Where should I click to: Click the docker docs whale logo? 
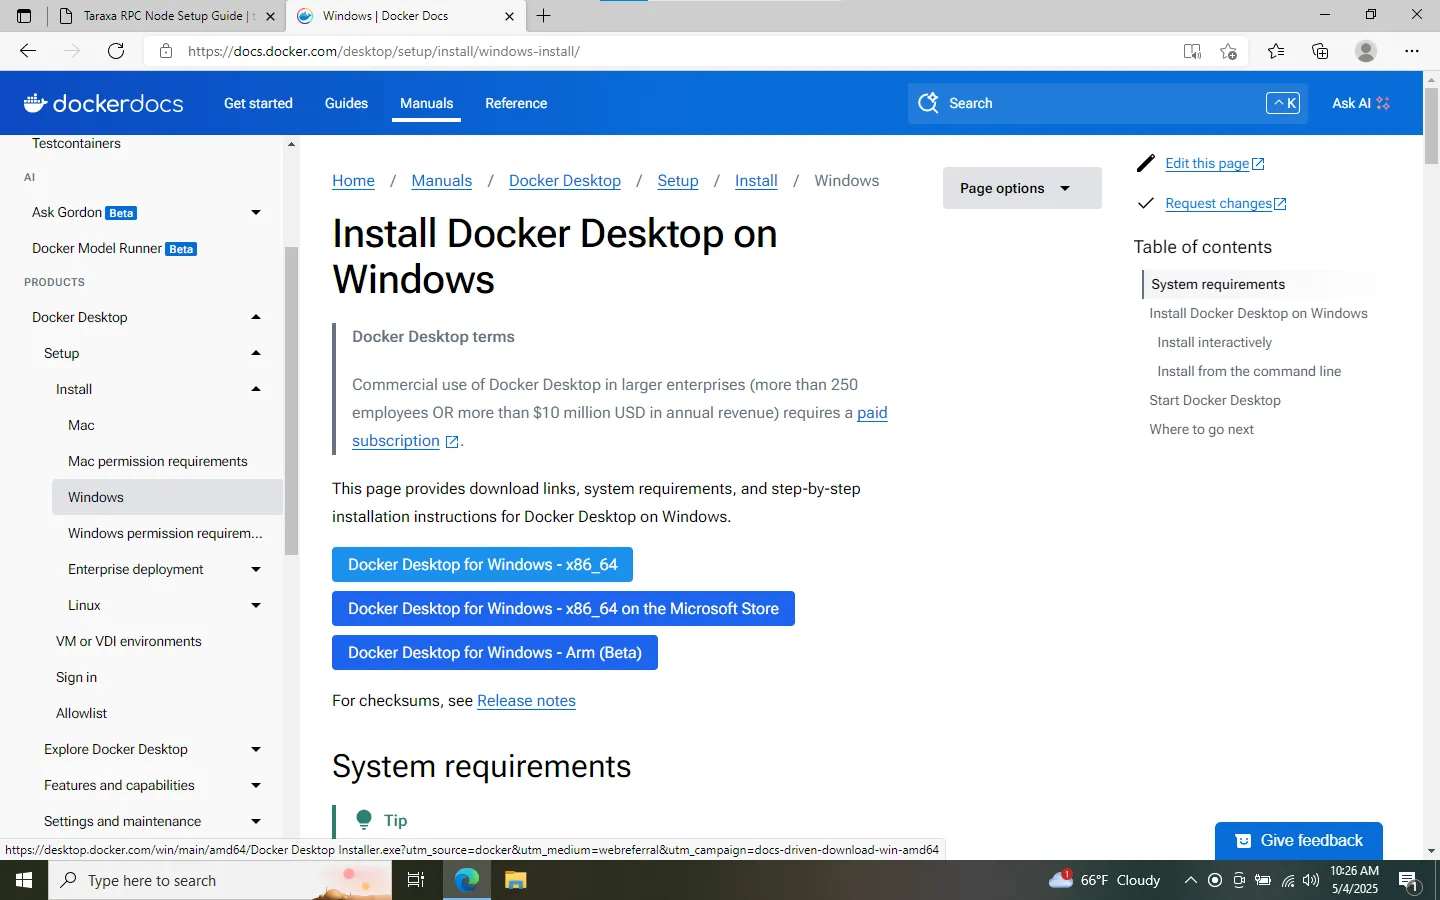(x=35, y=102)
